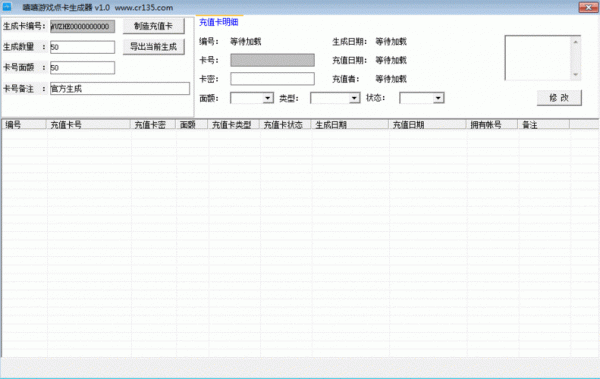Click the application icon in title bar
600x379 pixels.
pyautogui.click(x=7, y=7)
